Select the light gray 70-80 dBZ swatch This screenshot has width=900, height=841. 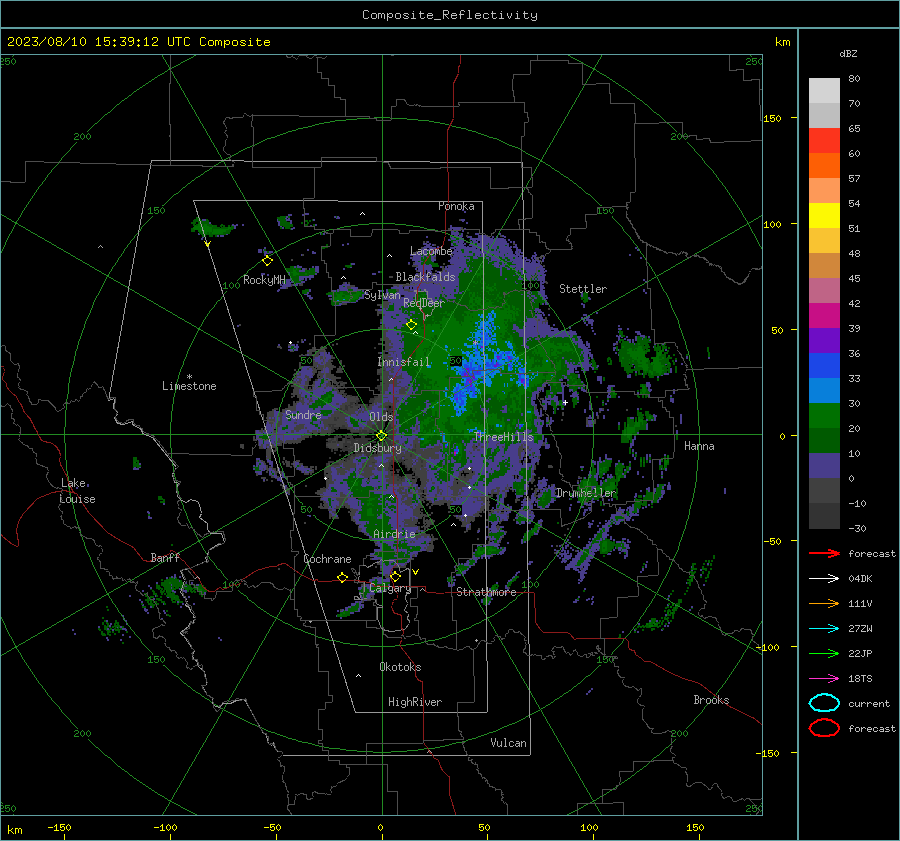click(824, 90)
